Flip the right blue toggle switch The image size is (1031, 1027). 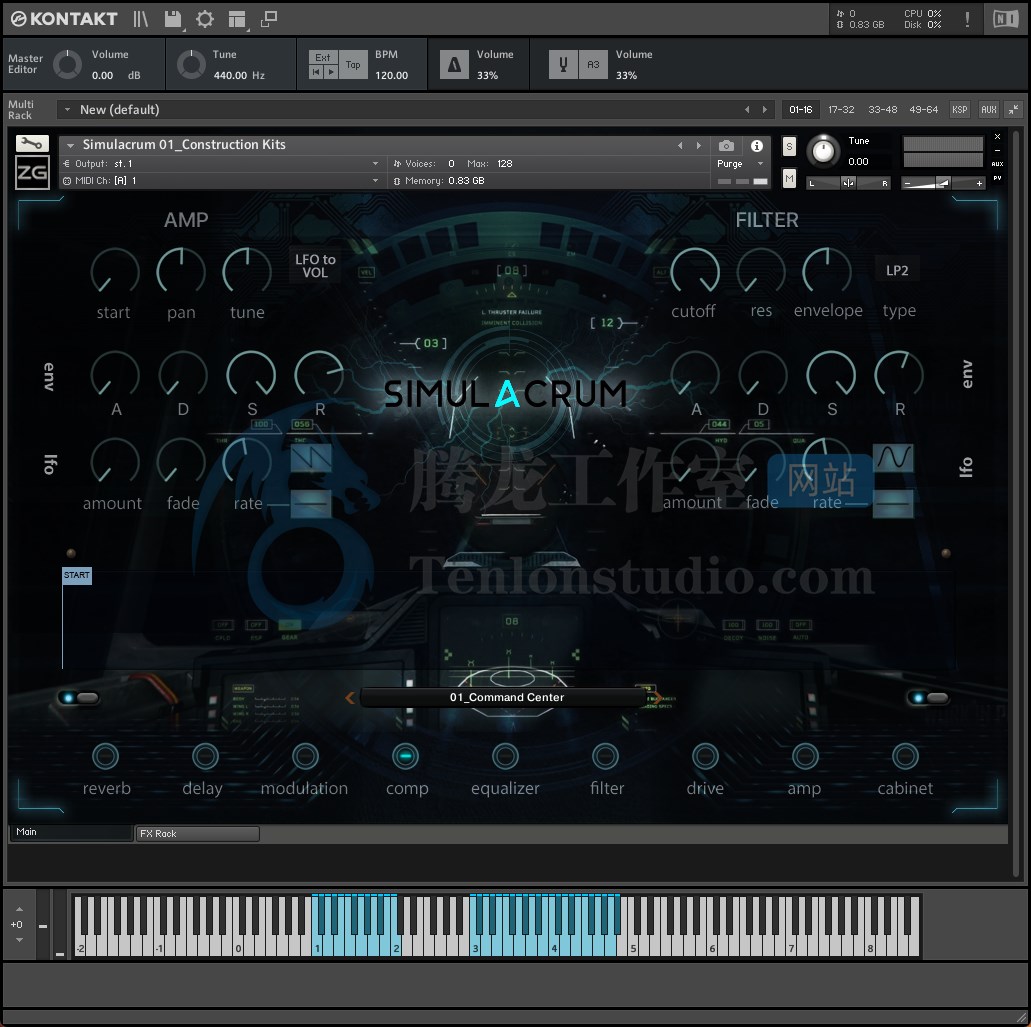[928, 698]
